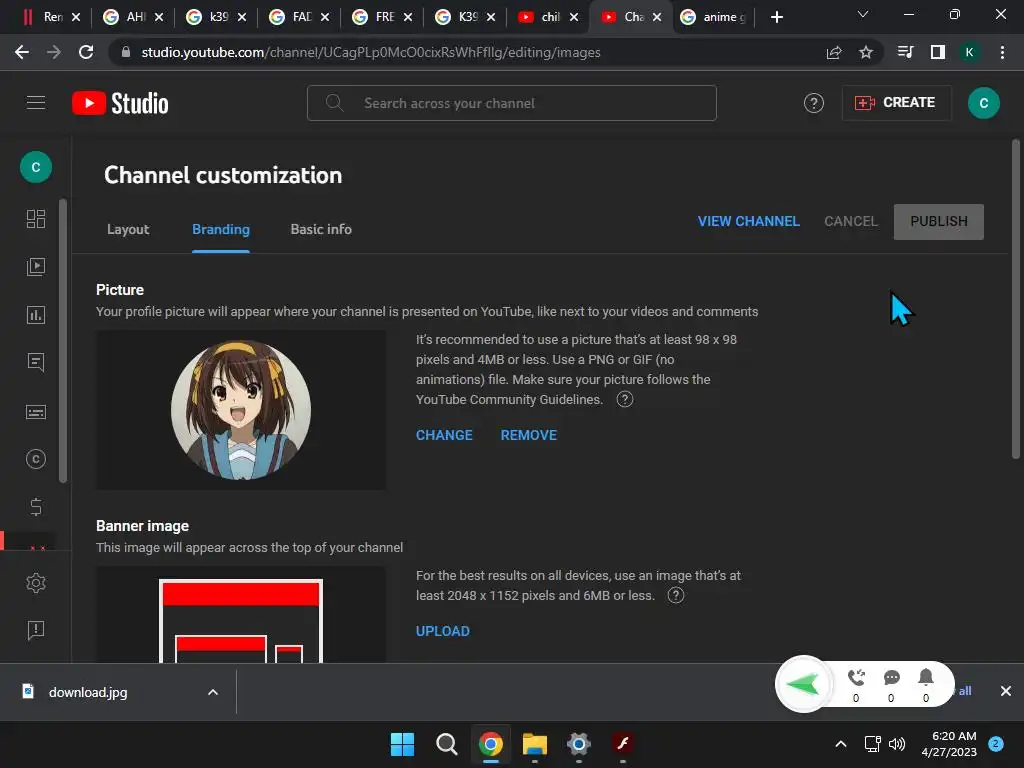1024x768 pixels.
Task: Click the YouTube Studio logo
Action: click(x=120, y=103)
